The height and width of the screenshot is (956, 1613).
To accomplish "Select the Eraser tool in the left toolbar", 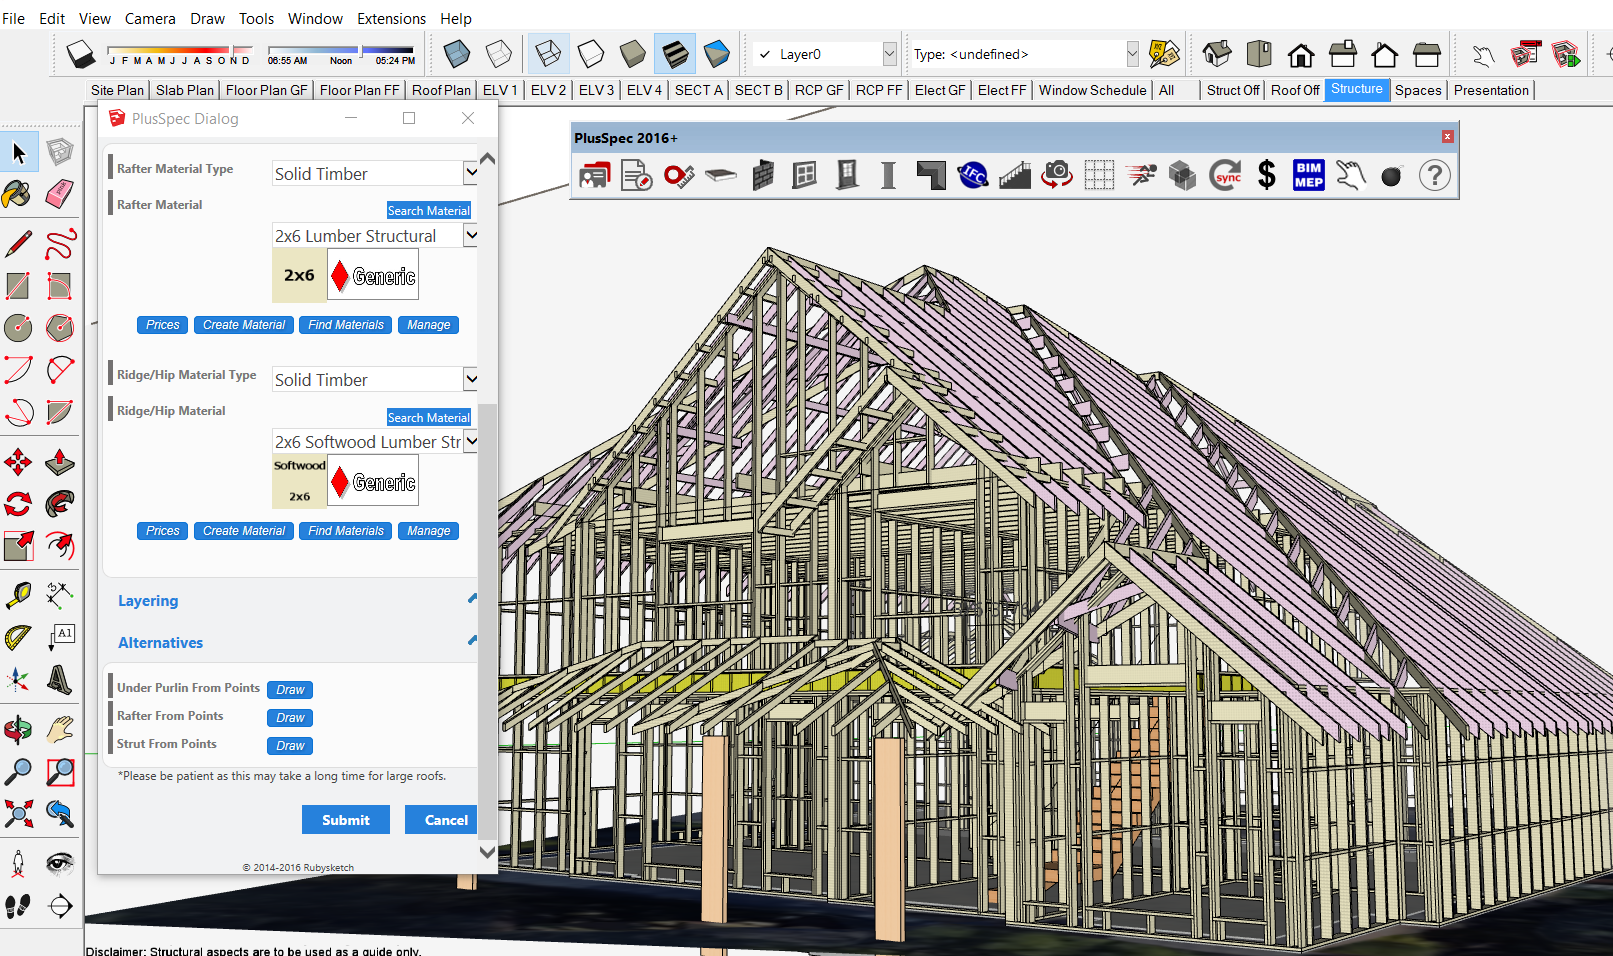I will (x=59, y=193).
